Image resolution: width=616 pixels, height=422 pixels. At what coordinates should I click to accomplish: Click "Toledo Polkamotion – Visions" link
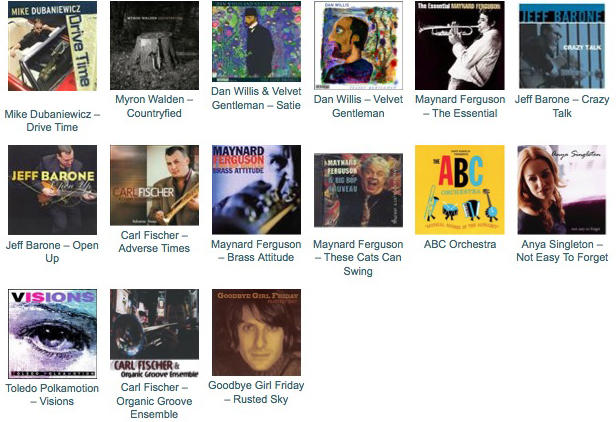point(52,394)
